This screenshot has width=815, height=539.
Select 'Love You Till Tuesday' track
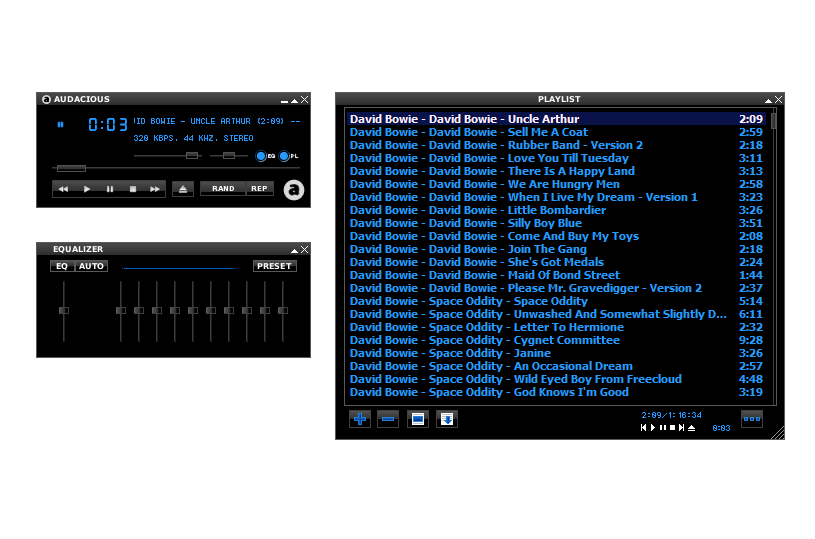tap(556, 158)
